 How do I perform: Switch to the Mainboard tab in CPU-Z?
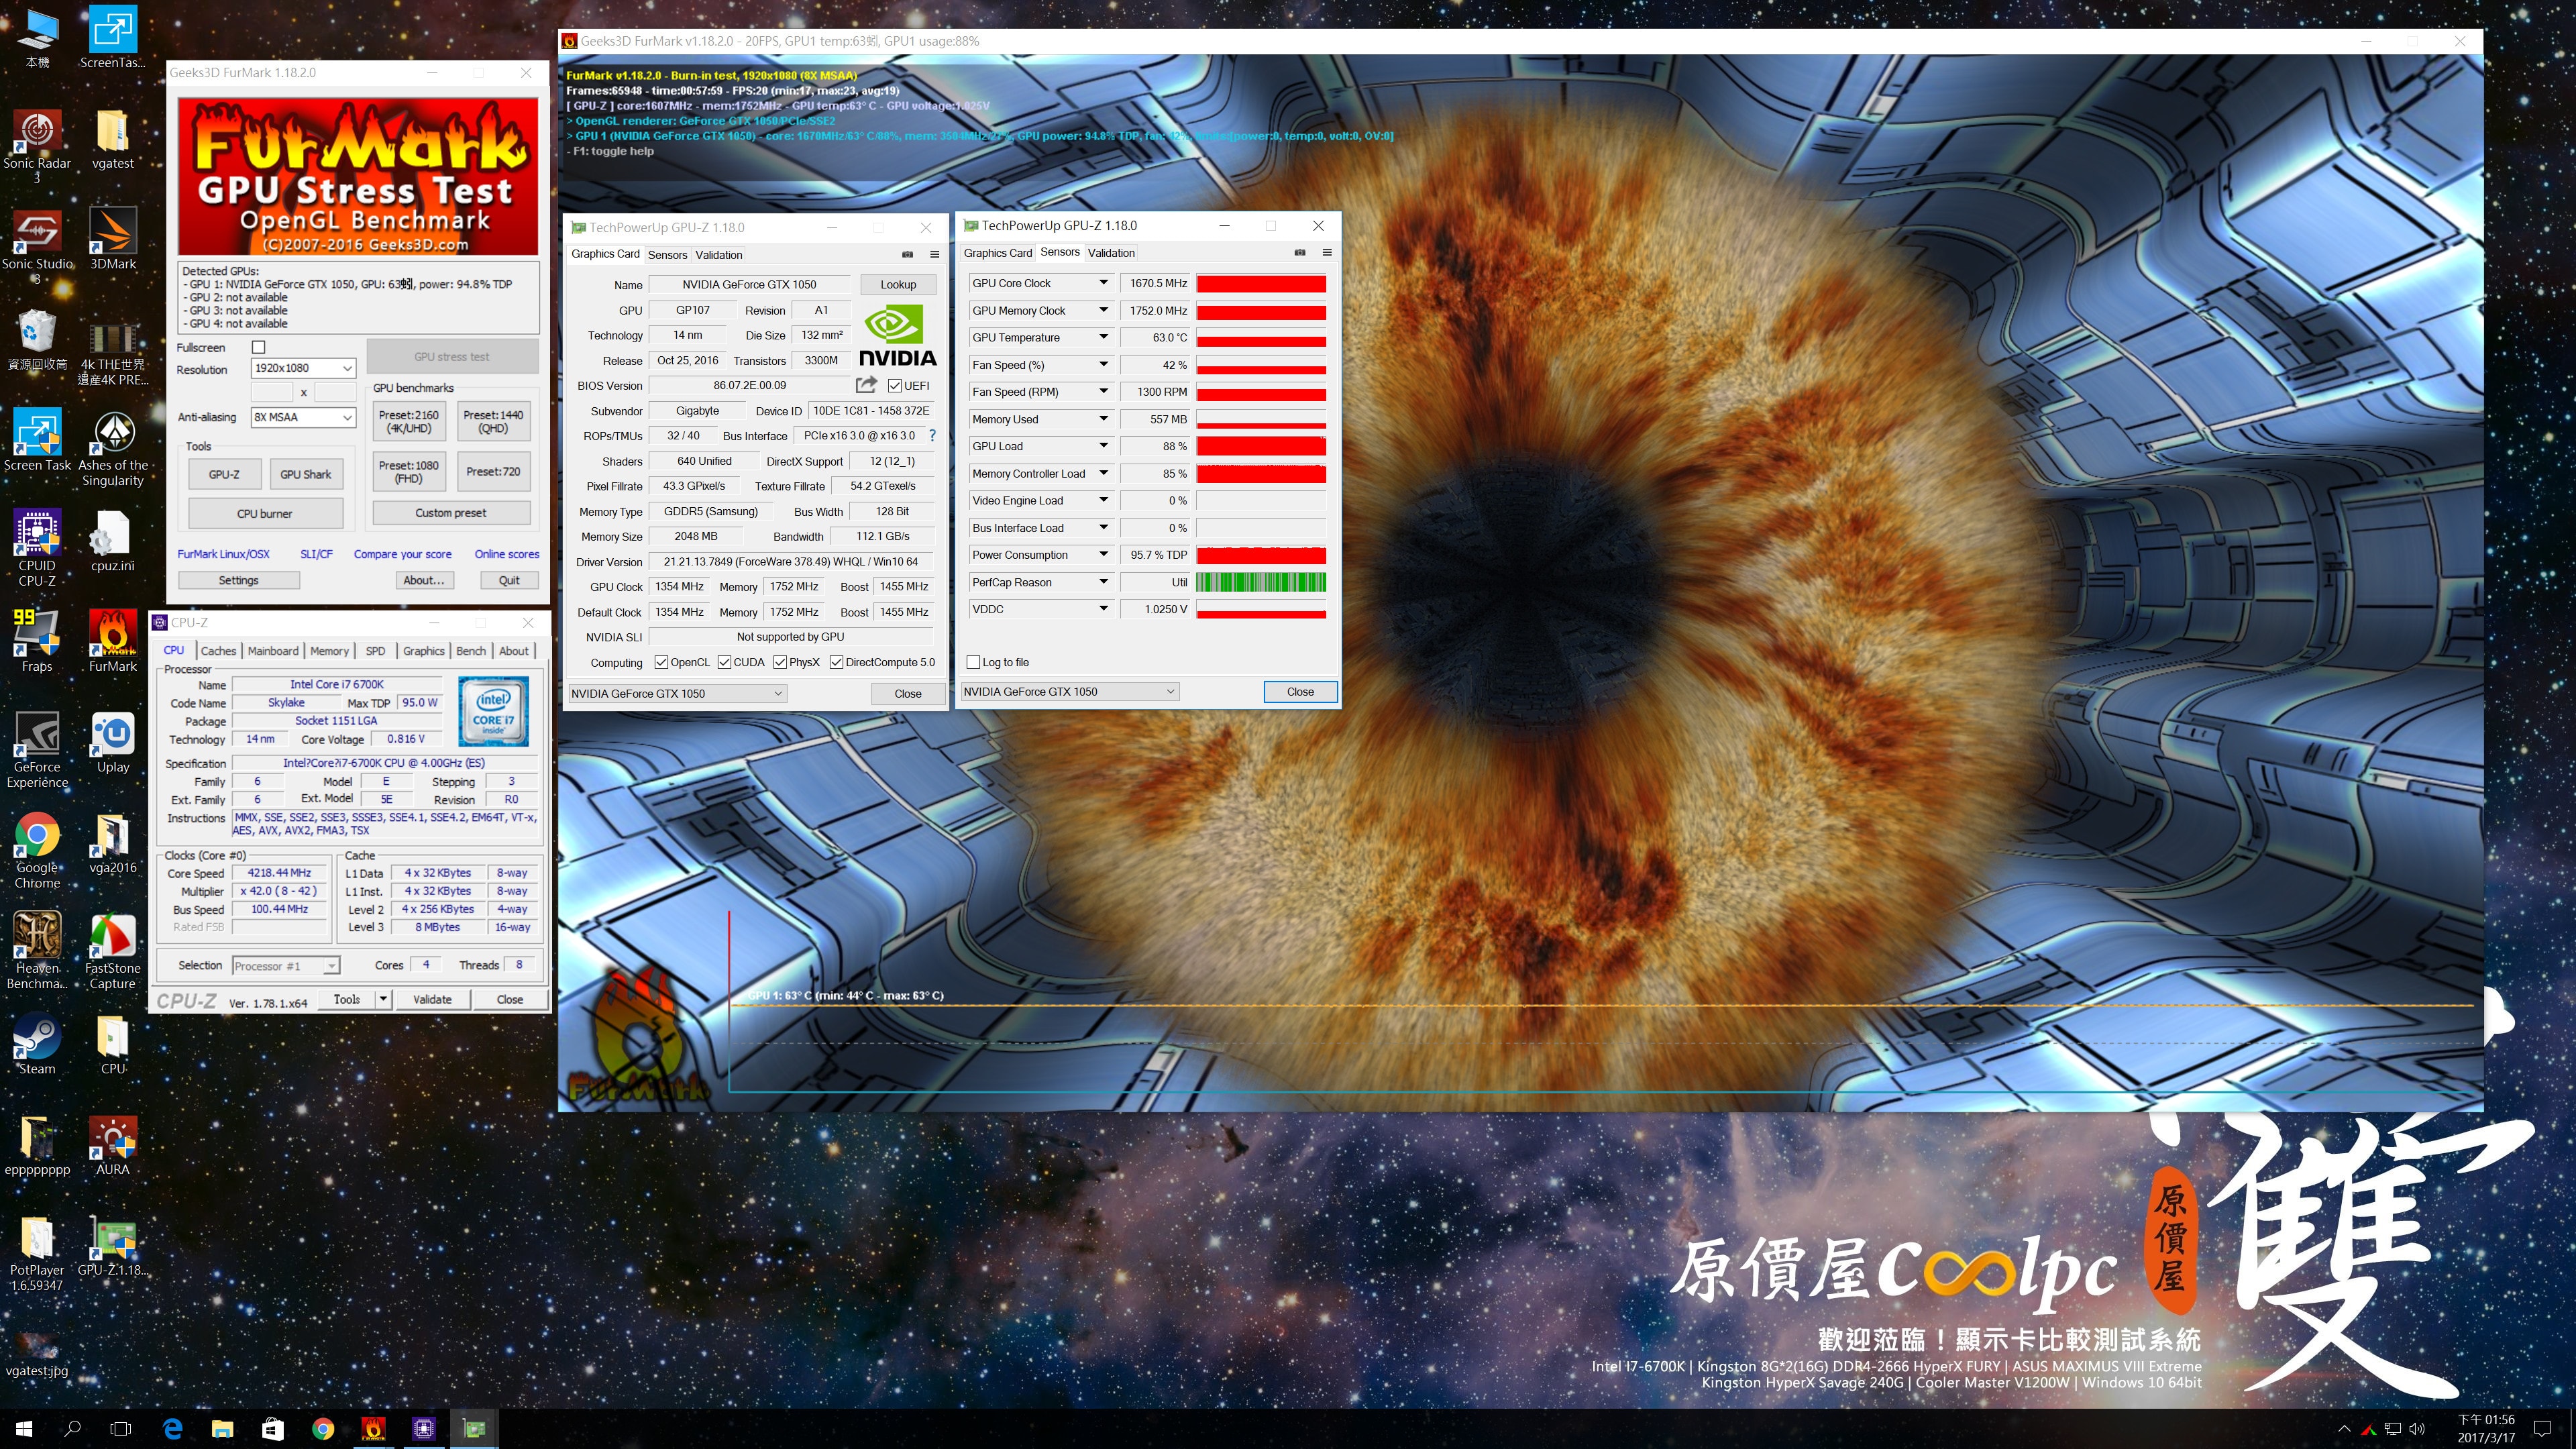tap(273, 651)
